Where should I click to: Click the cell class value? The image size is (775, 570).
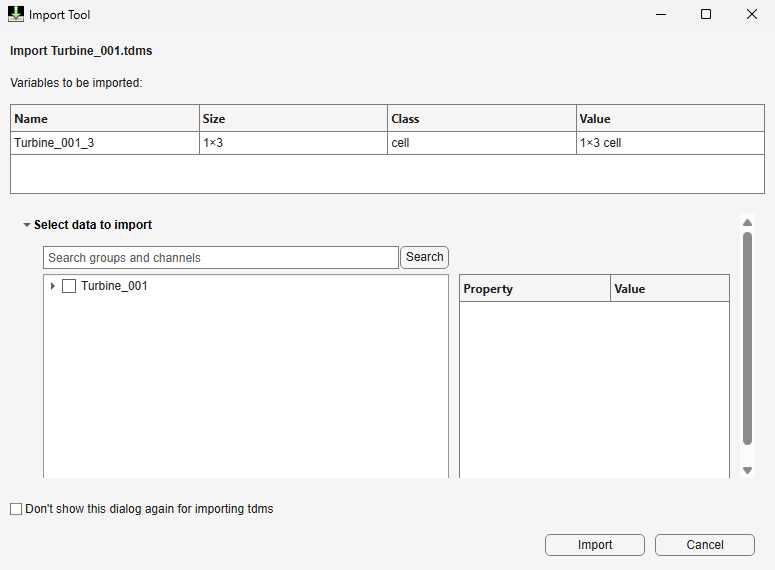482,143
